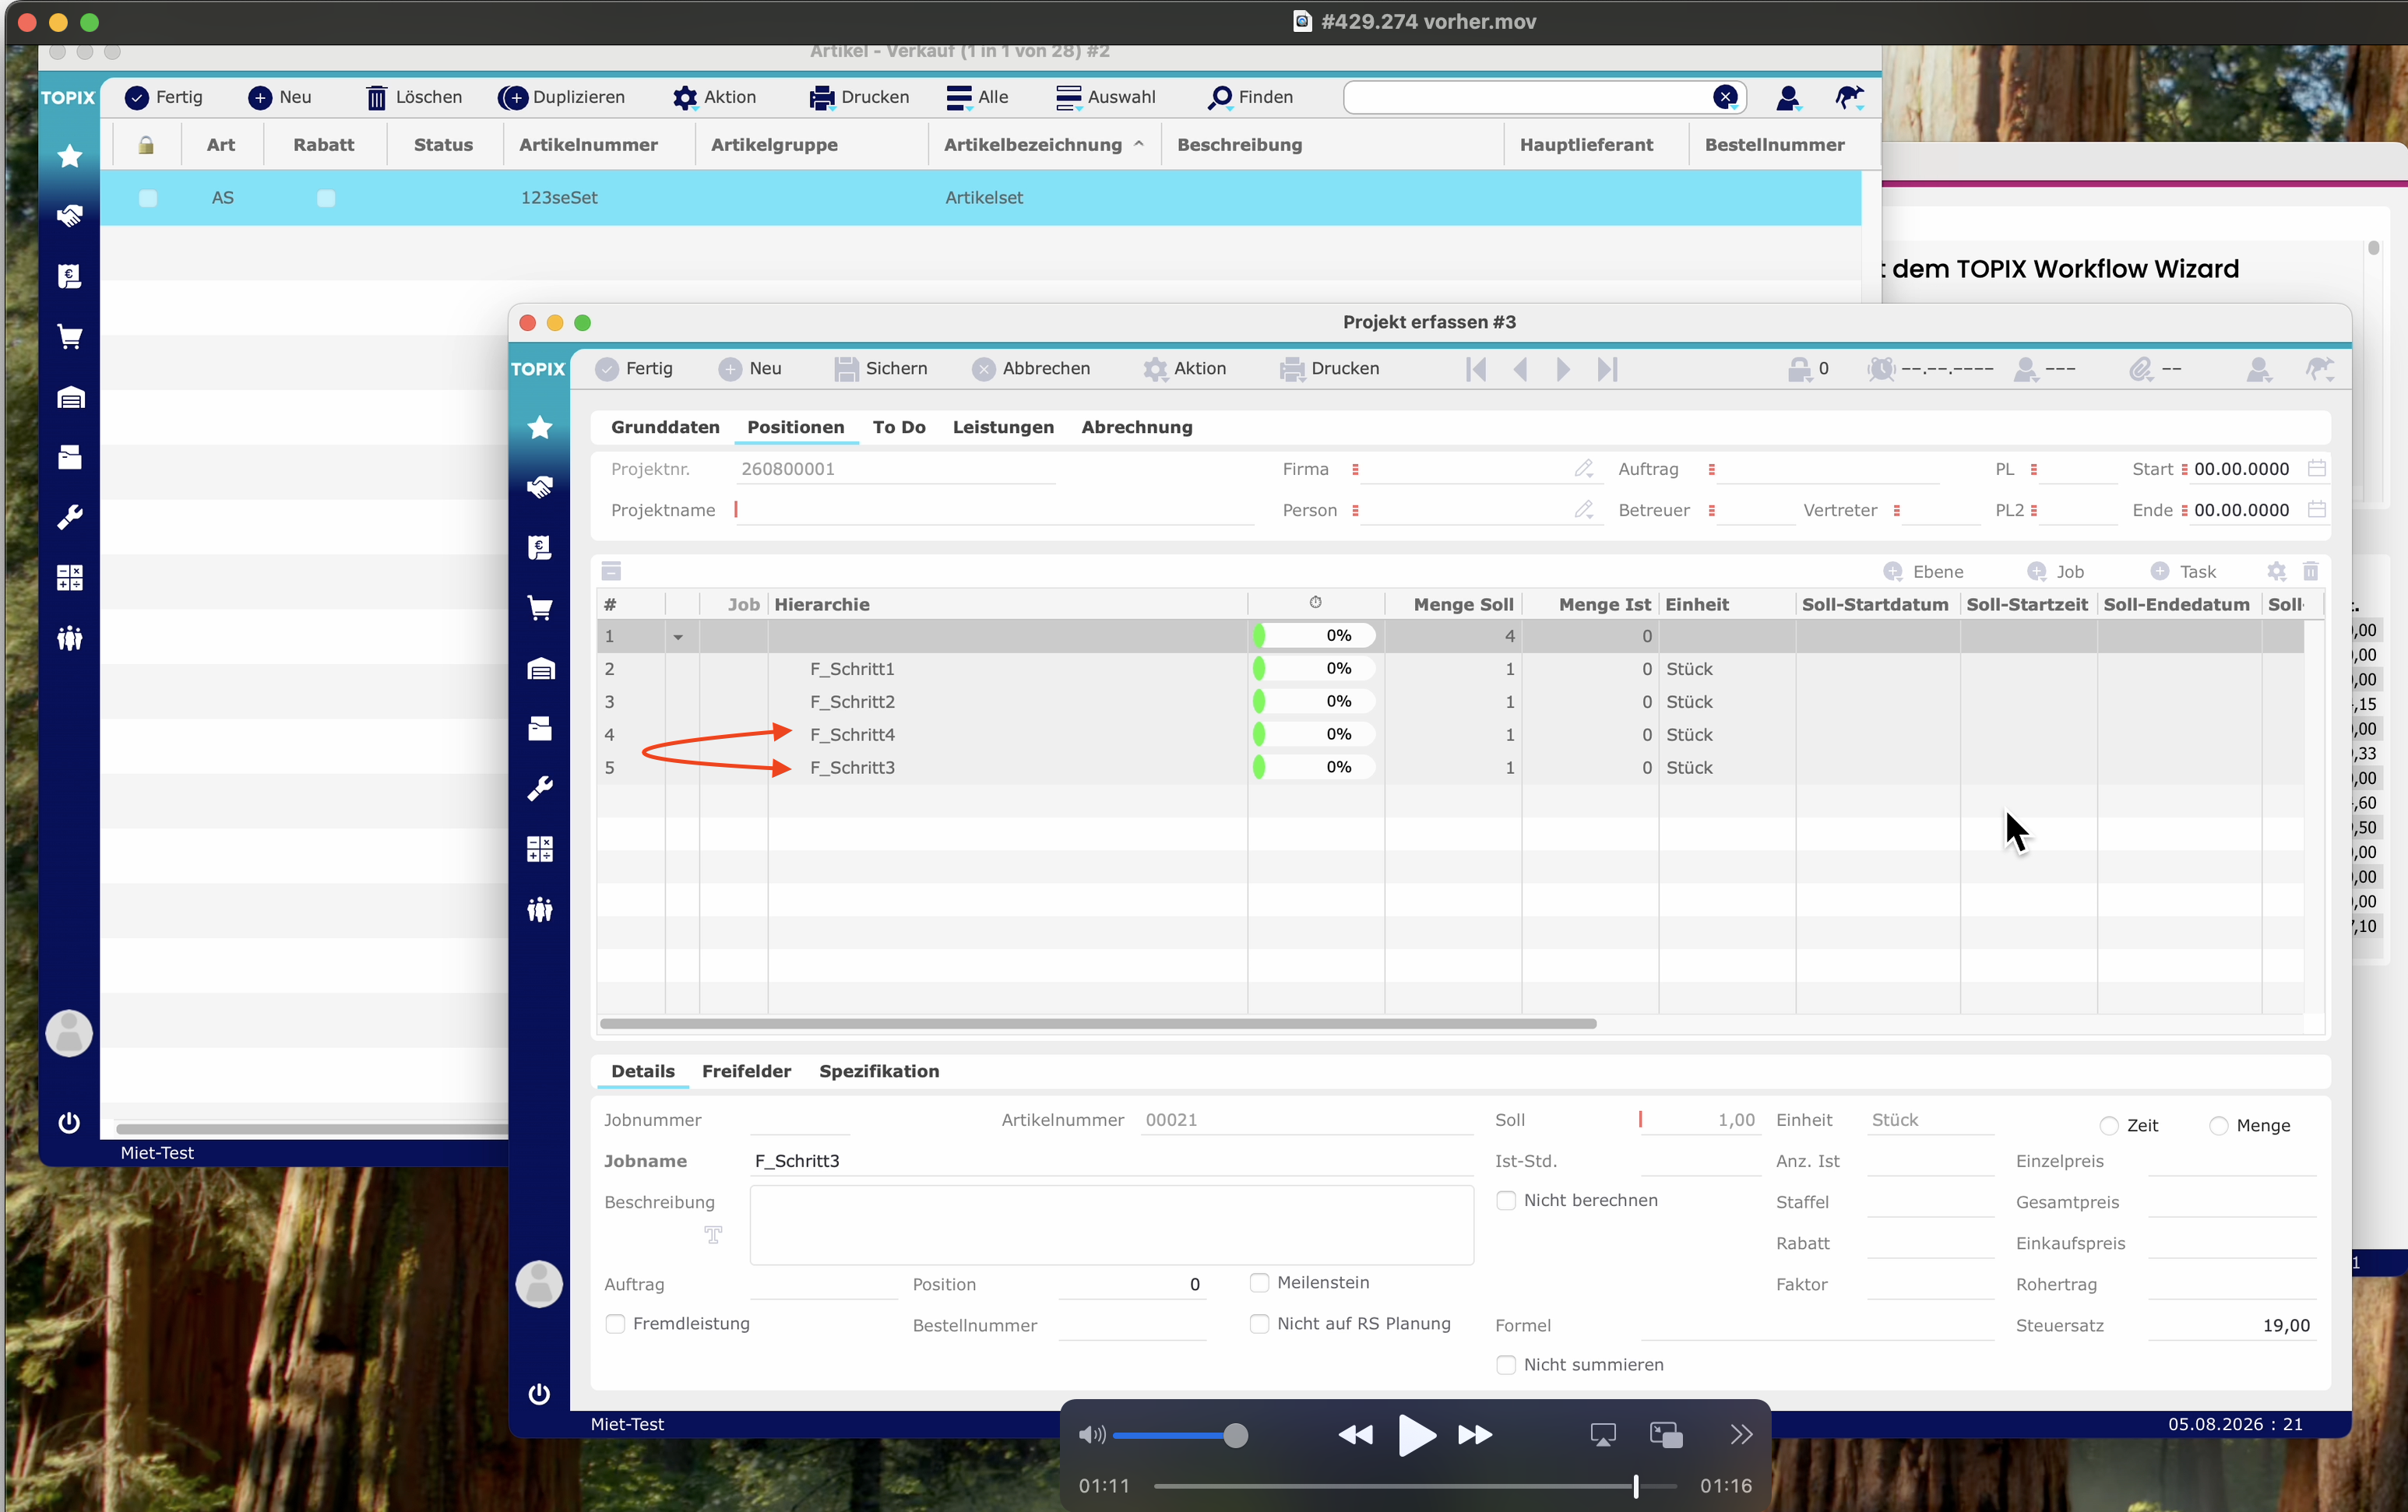Open the Vertreter selection marker
The image size is (2408, 1512).
[1896, 510]
